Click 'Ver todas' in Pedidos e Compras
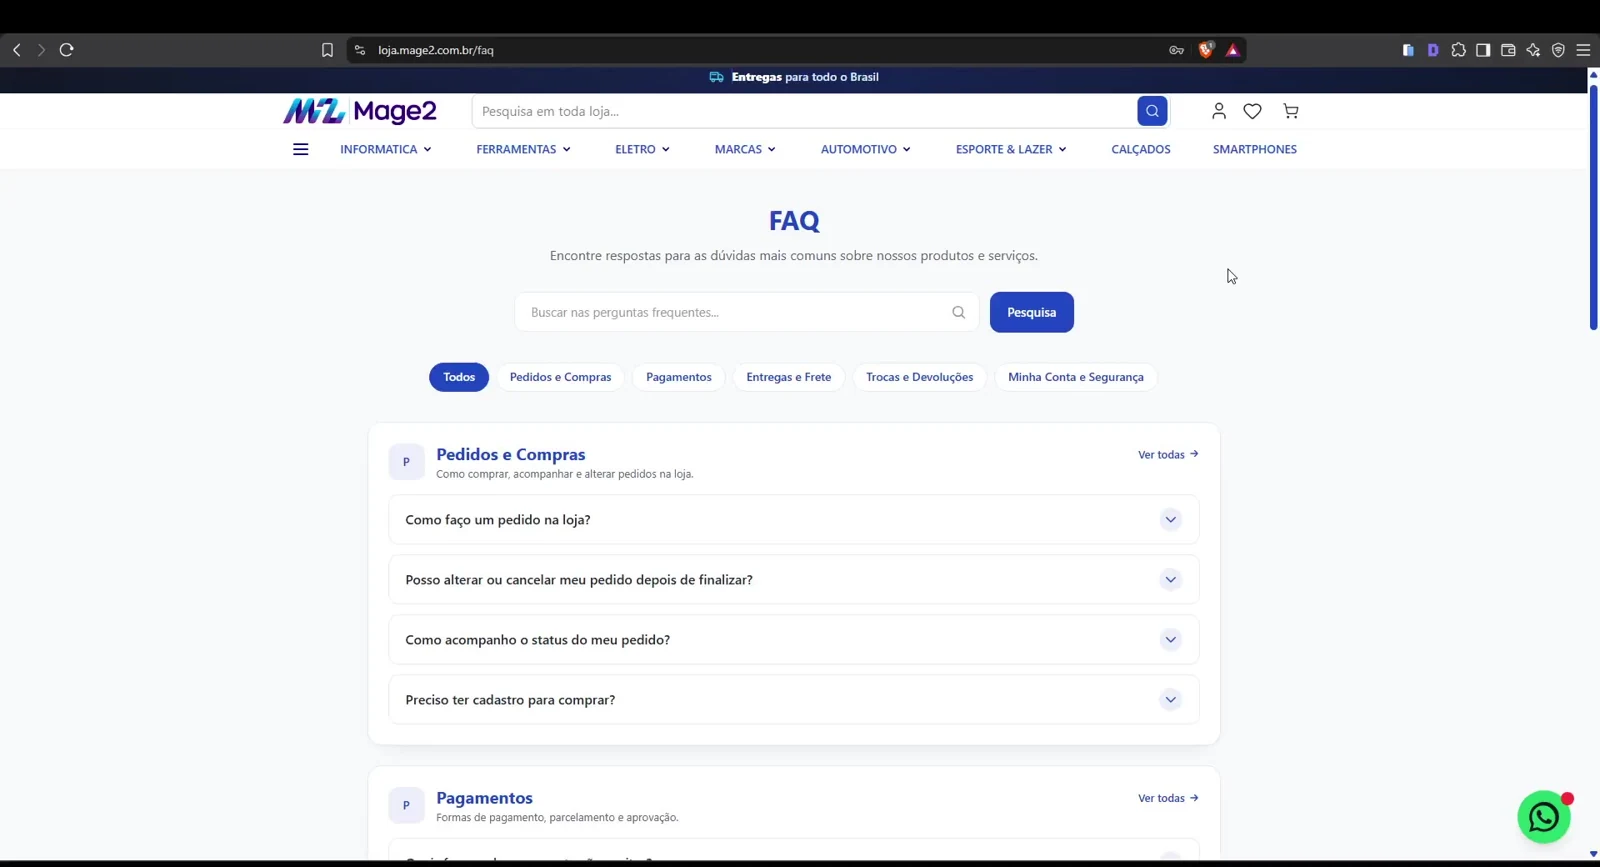 (1168, 455)
